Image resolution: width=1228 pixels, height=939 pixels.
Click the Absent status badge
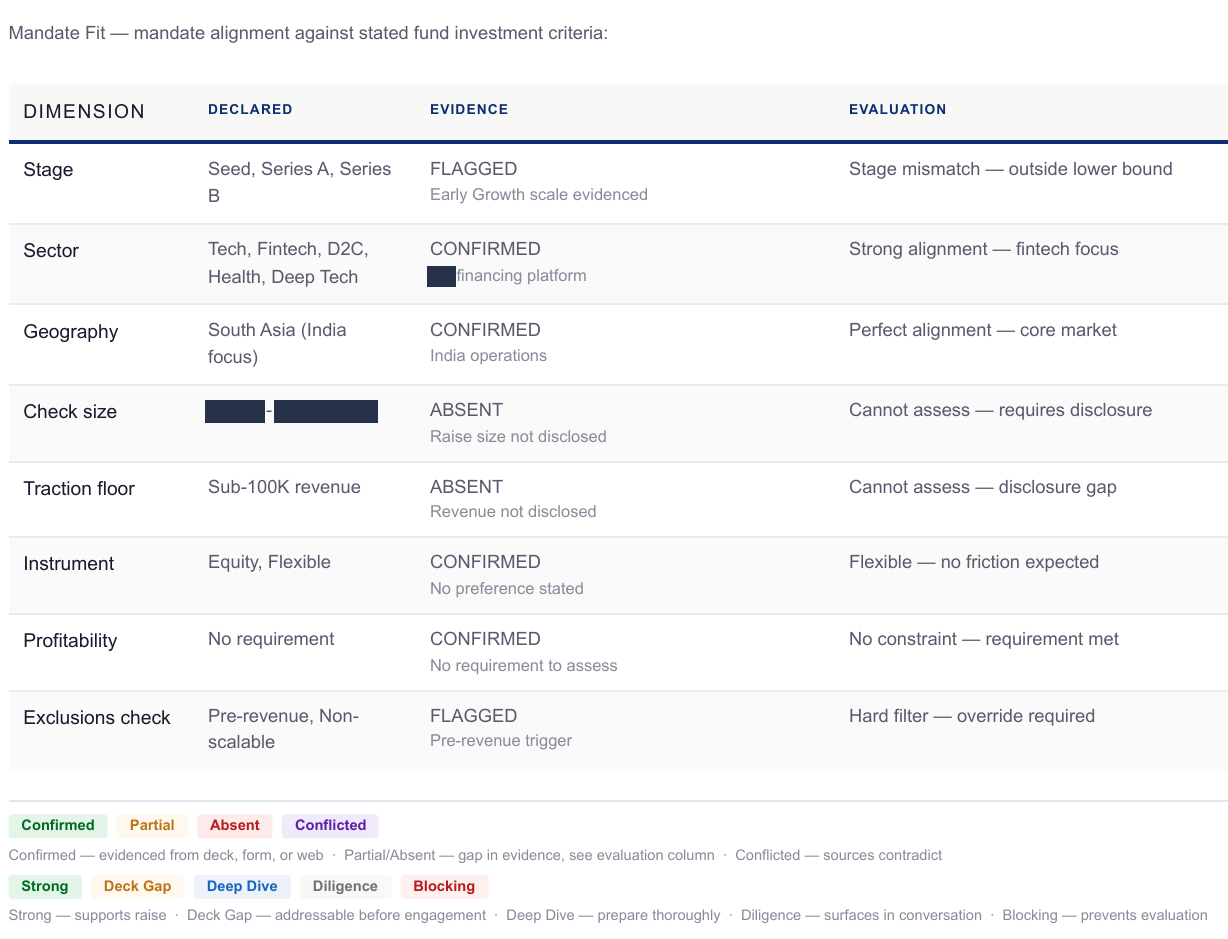click(x=235, y=825)
